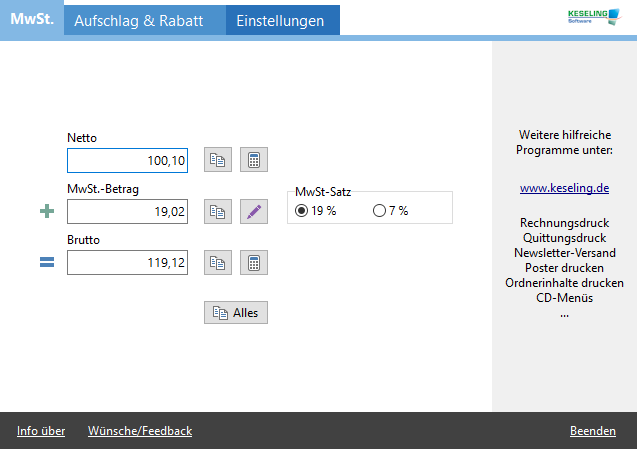Click the pencil edit icon for MwSt.-Betrag
The width and height of the screenshot is (637, 449).
point(254,211)
